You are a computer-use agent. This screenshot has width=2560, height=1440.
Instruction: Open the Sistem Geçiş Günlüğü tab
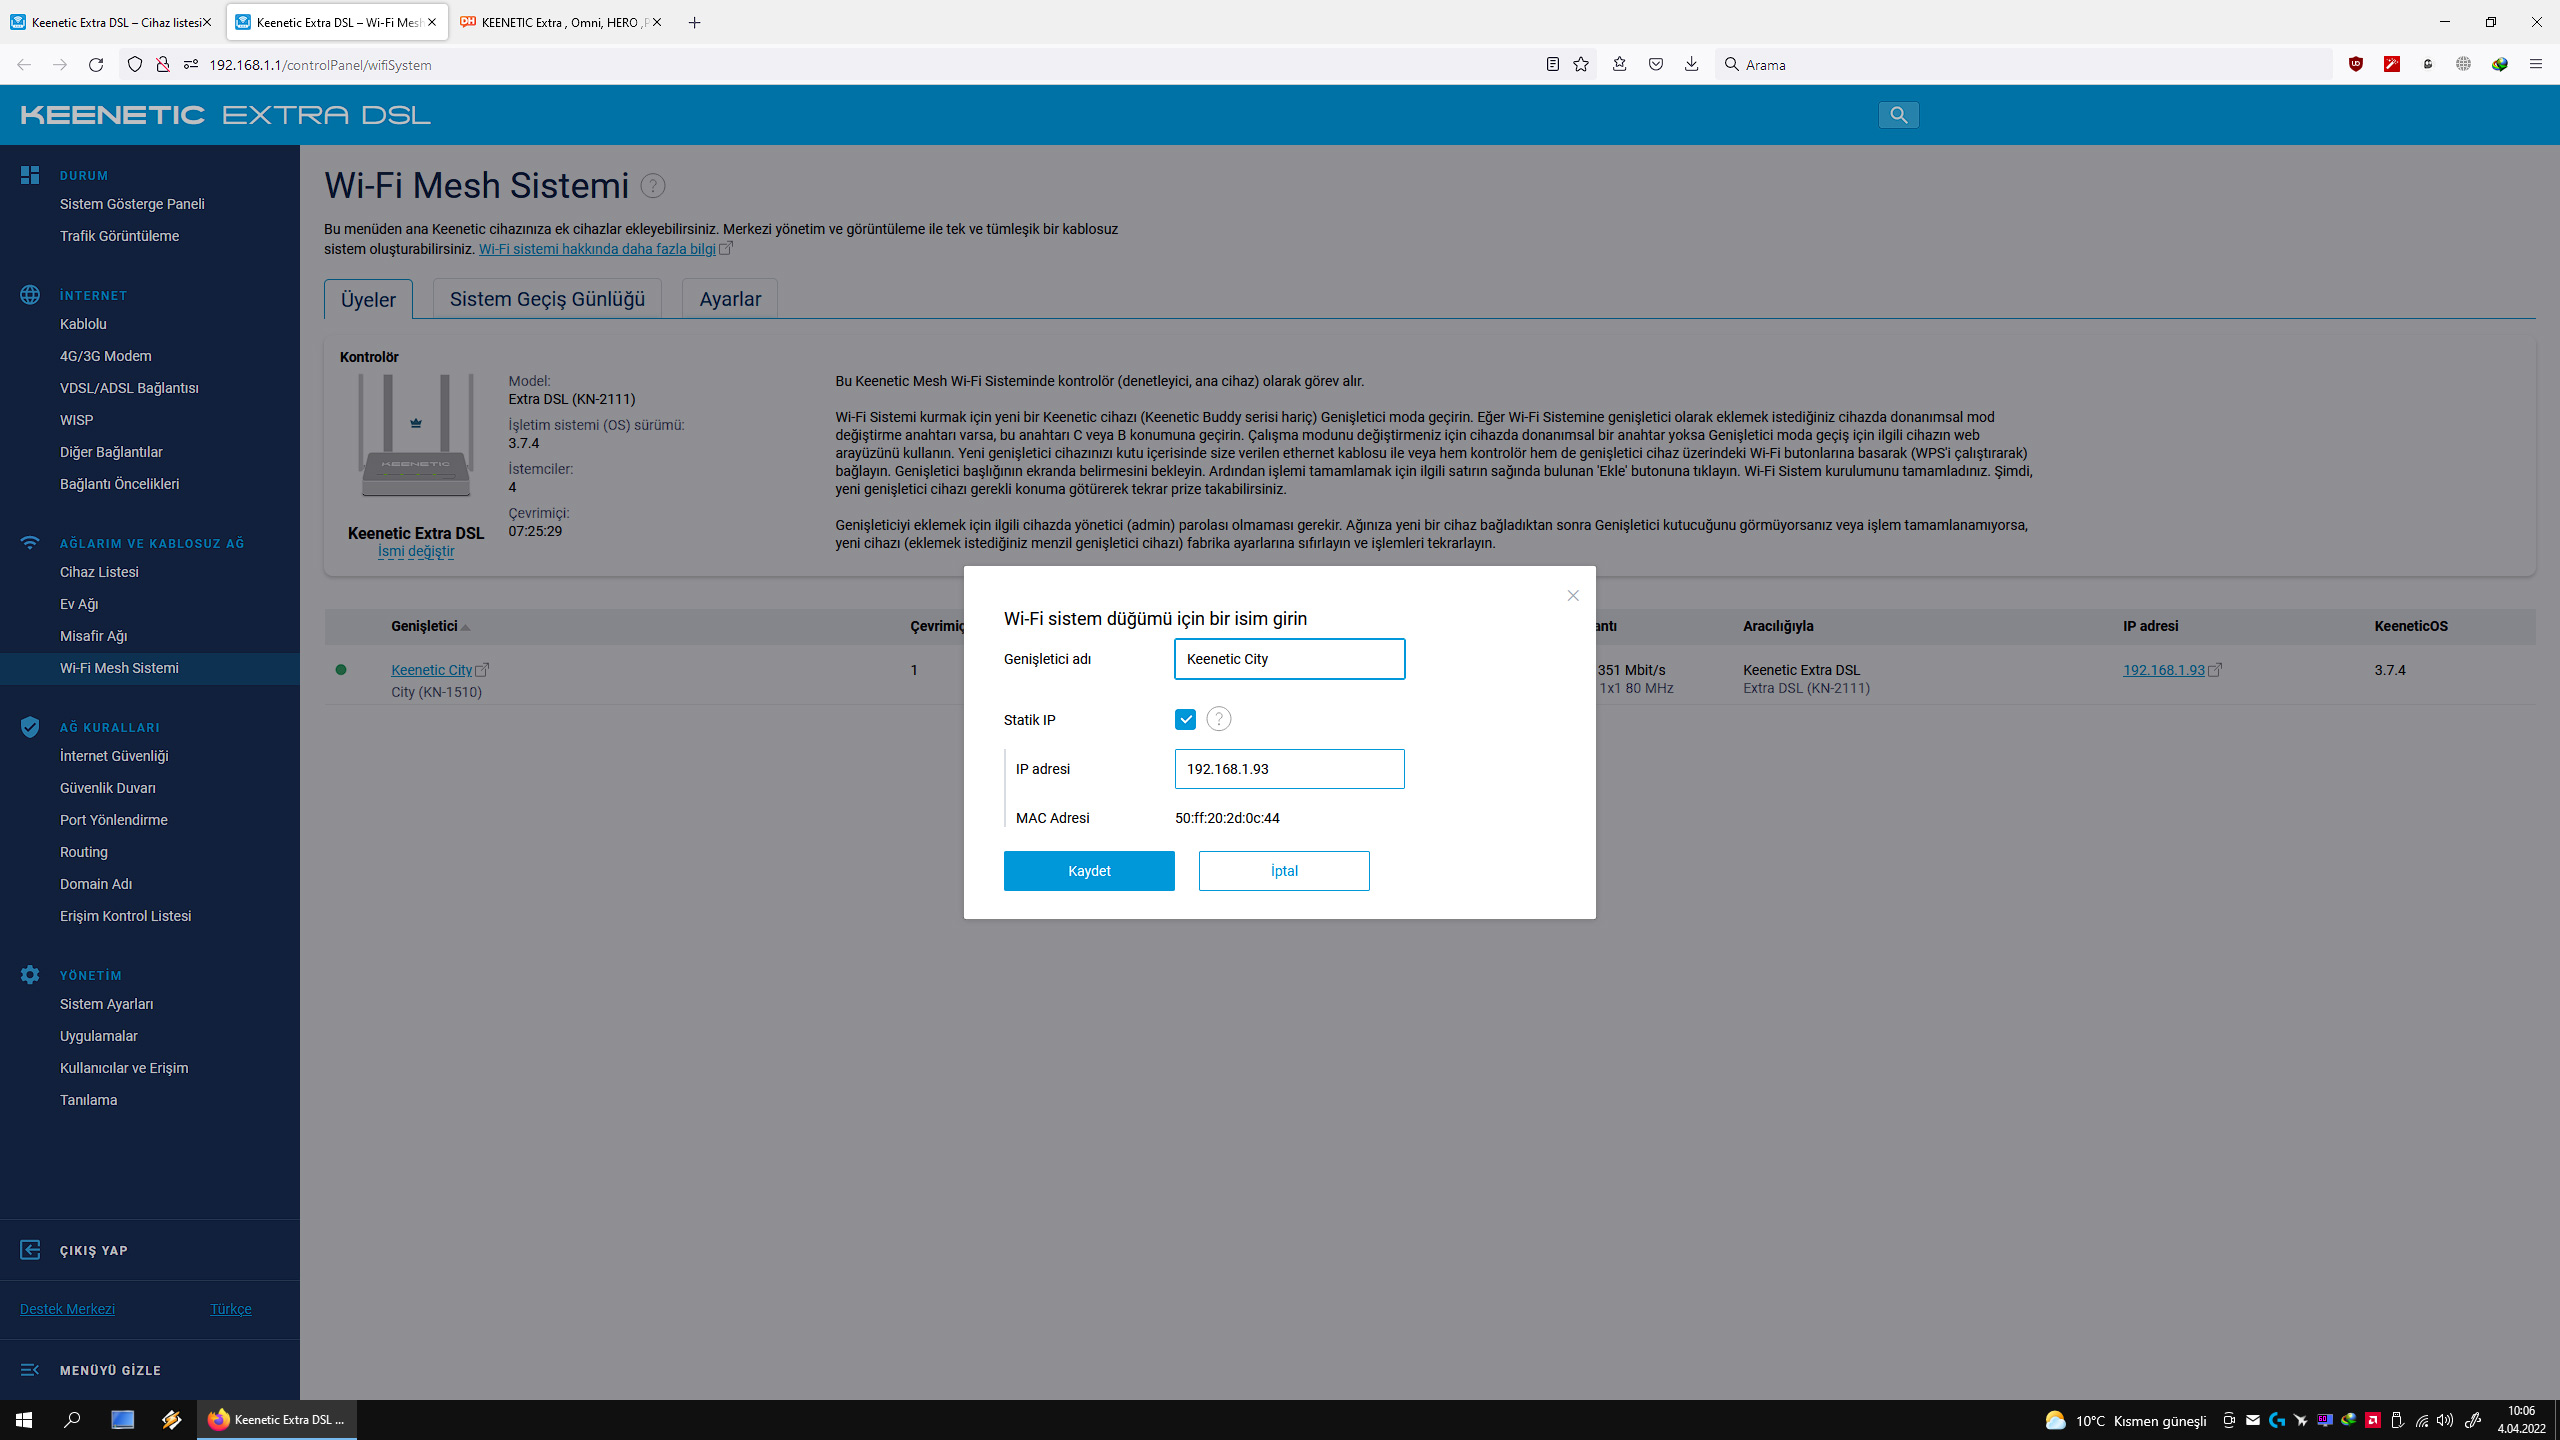[547, 299]
